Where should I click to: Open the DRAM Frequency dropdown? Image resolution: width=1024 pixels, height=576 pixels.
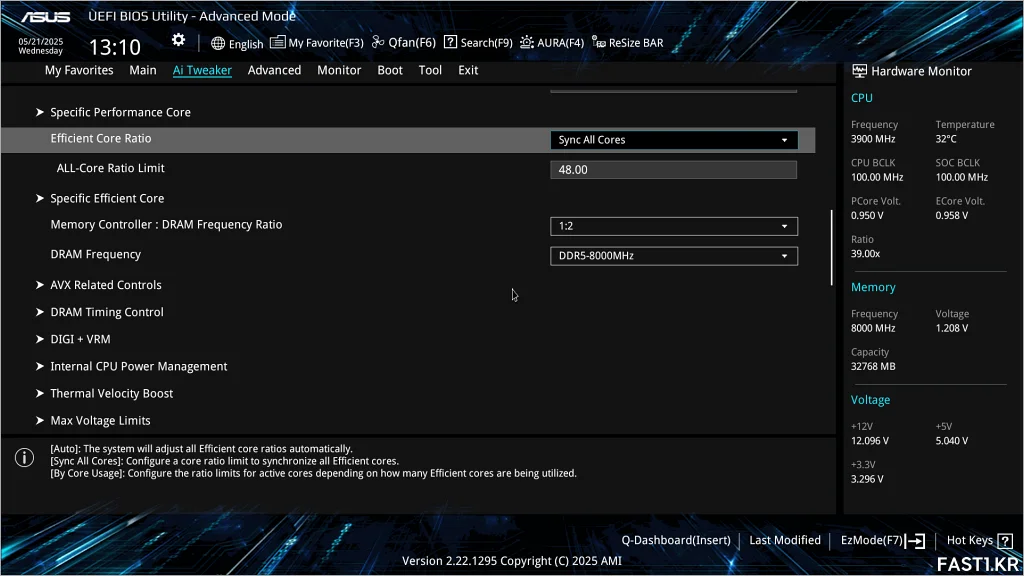[x=674, y=256]
